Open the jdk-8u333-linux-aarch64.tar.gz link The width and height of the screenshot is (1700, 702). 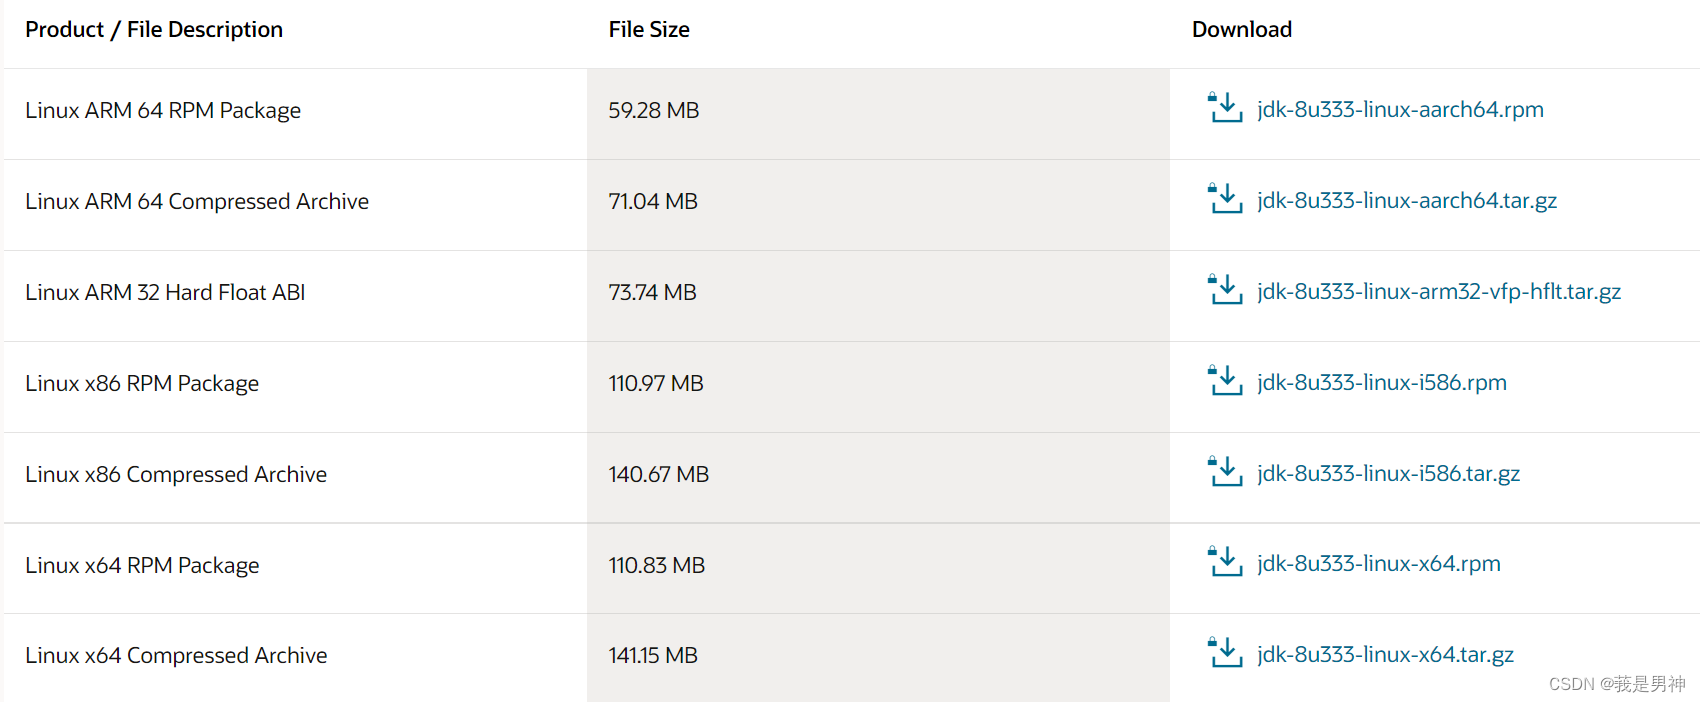pyautogui.click(x=1407, y=200)
